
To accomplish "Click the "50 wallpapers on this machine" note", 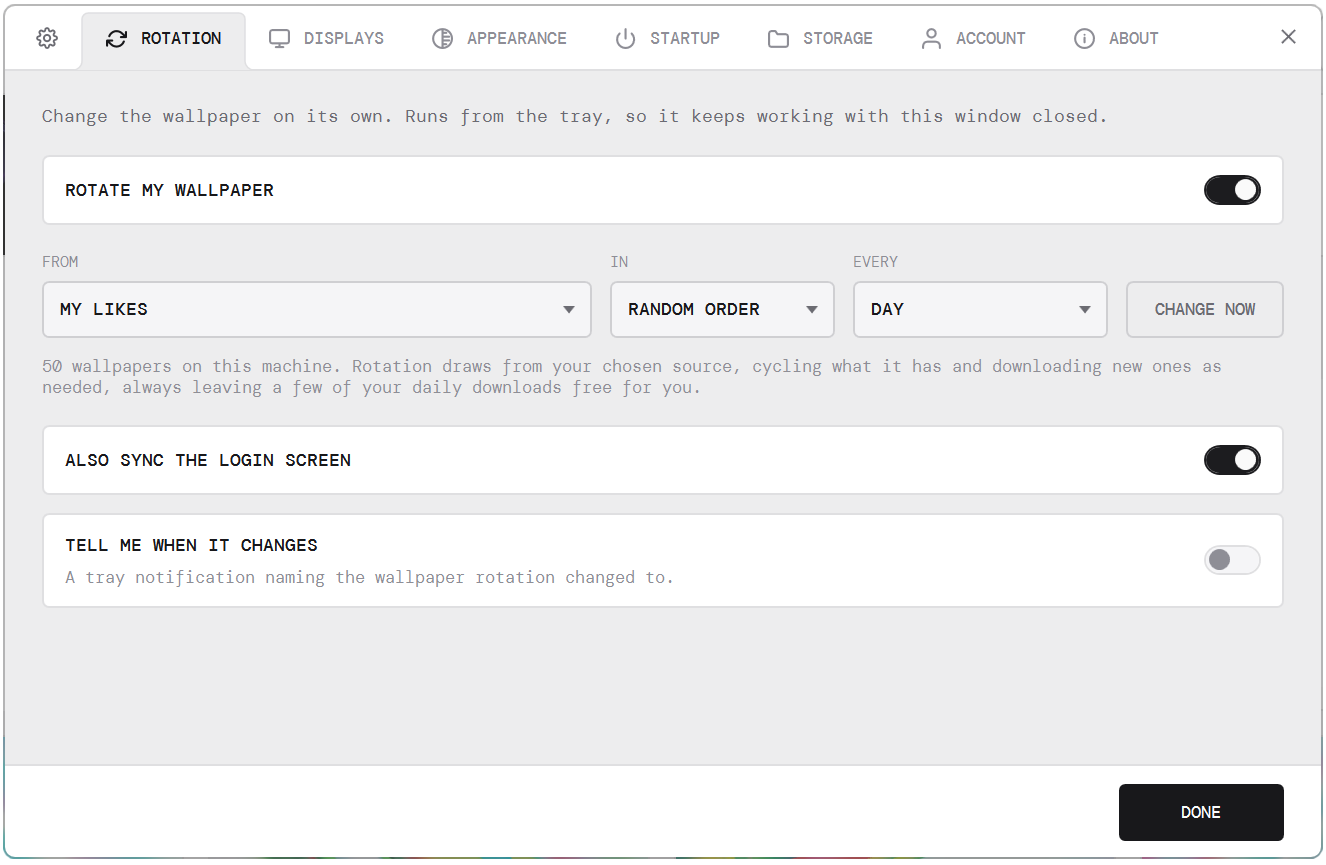I will [x=632, y=376].
